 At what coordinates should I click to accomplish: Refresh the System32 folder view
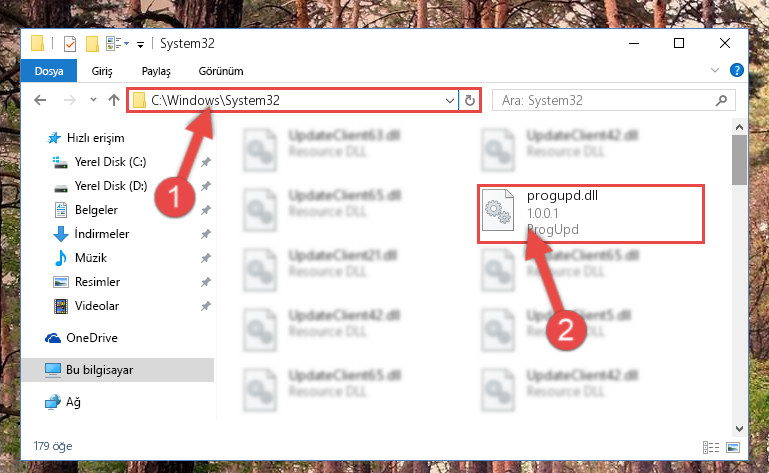pyautogui.click(x=469, y=101)
